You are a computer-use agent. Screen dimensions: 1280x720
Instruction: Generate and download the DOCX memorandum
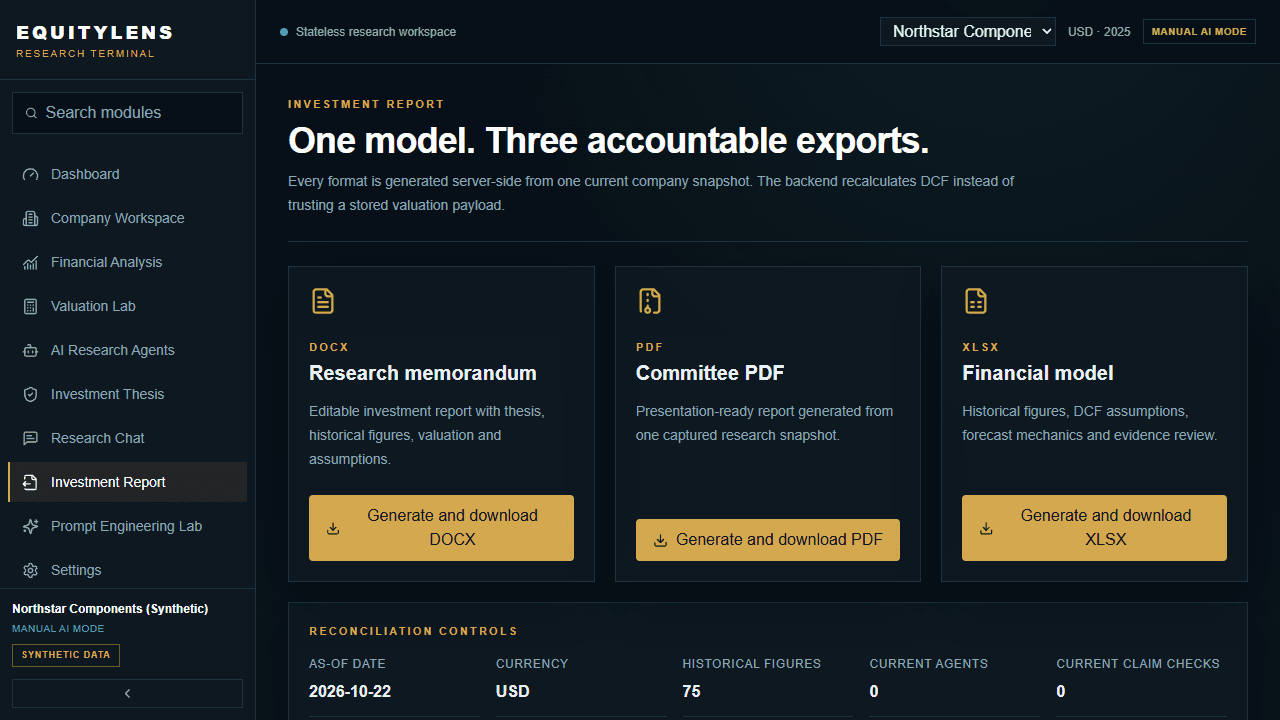tap(441, 528)
